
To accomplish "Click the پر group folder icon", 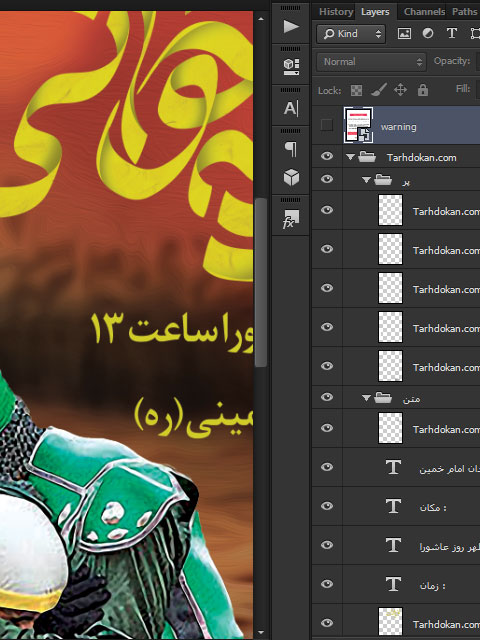I will tap(383, 179).
